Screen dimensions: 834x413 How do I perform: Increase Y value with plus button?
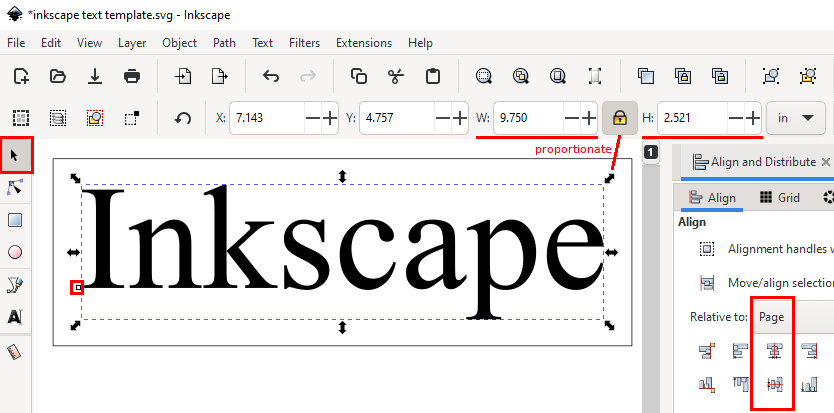pyautogui.click(x=460, y=118)
